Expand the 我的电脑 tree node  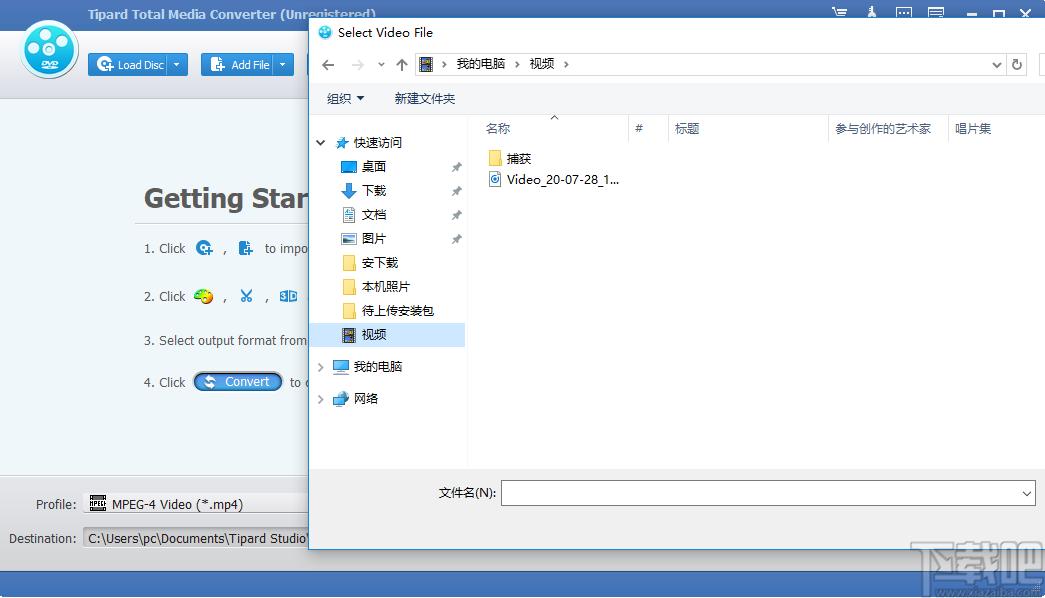[321, 367]
